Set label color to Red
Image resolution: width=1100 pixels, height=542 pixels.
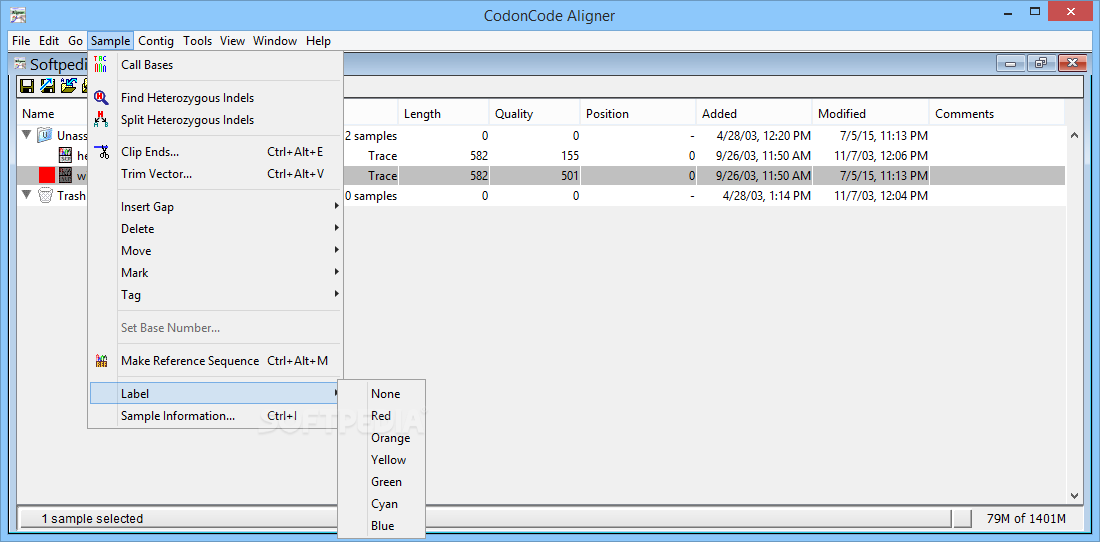(382, 416)
